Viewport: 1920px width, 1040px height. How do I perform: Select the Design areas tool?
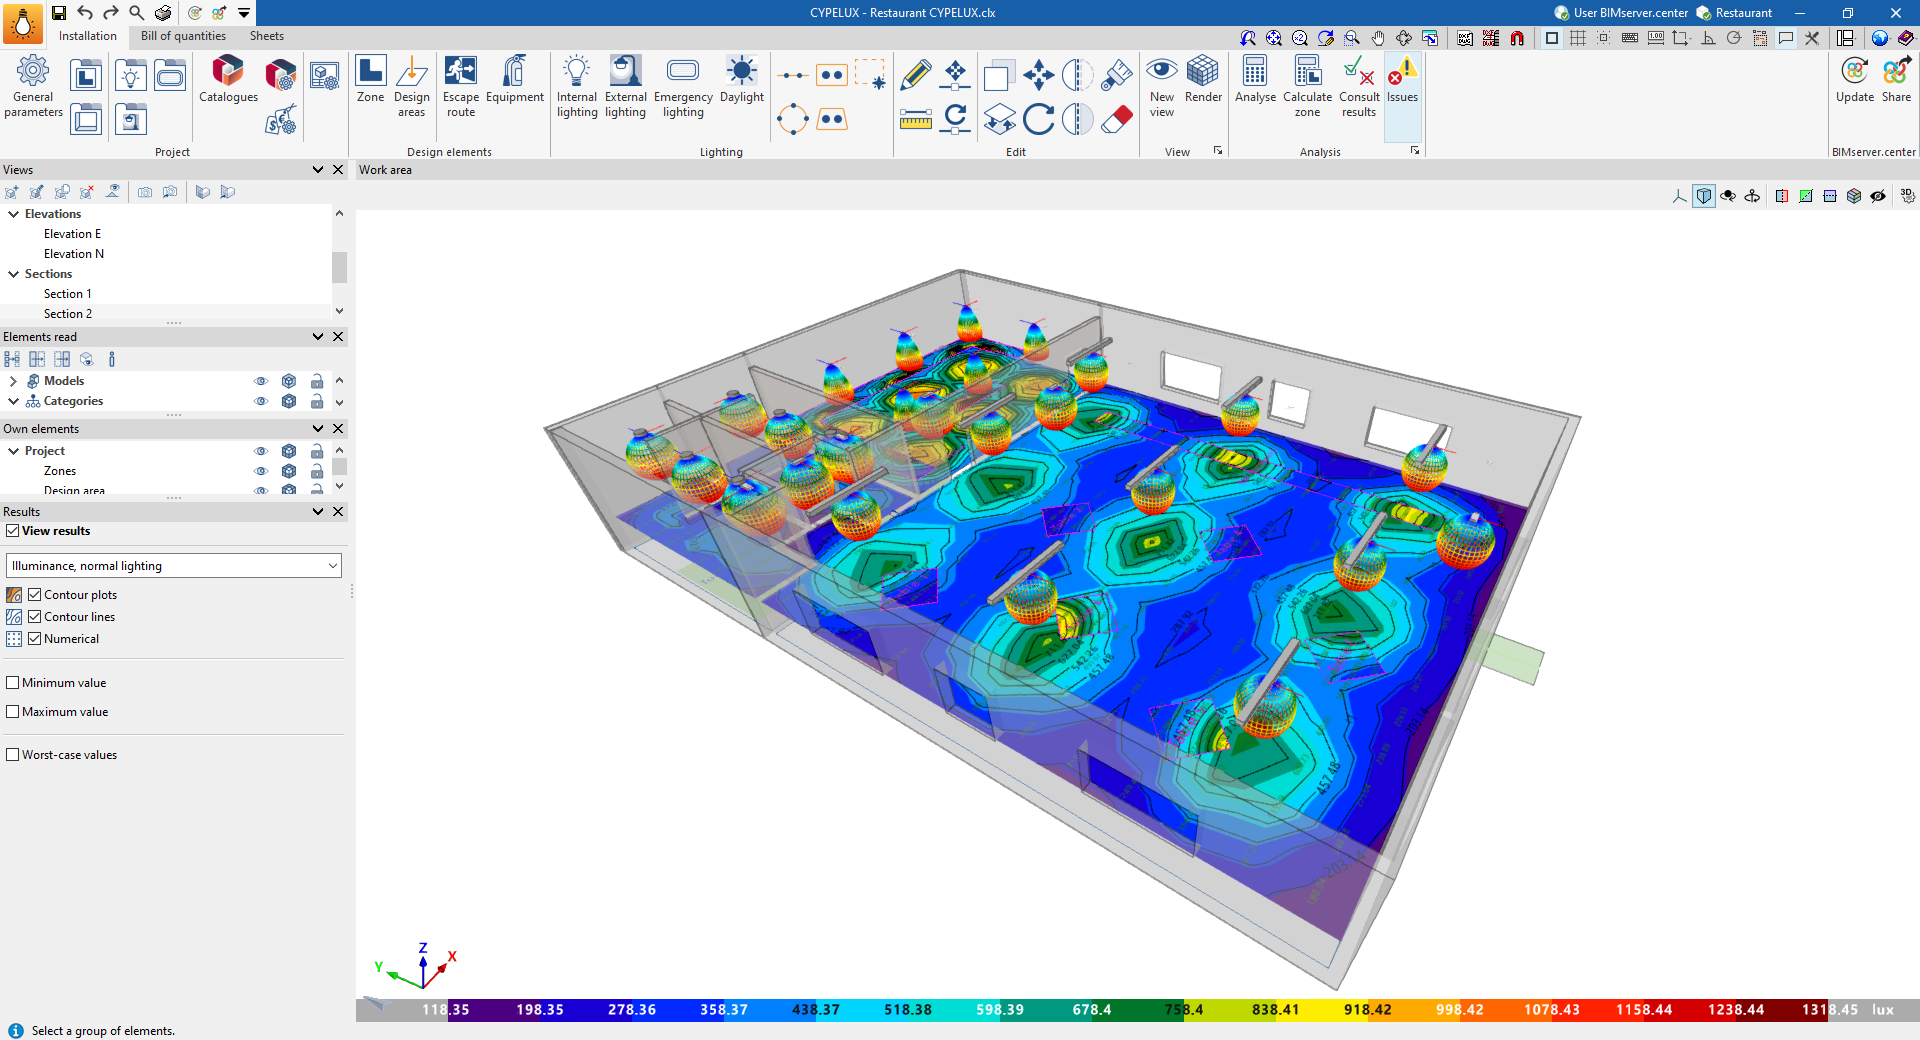(411, 86)
